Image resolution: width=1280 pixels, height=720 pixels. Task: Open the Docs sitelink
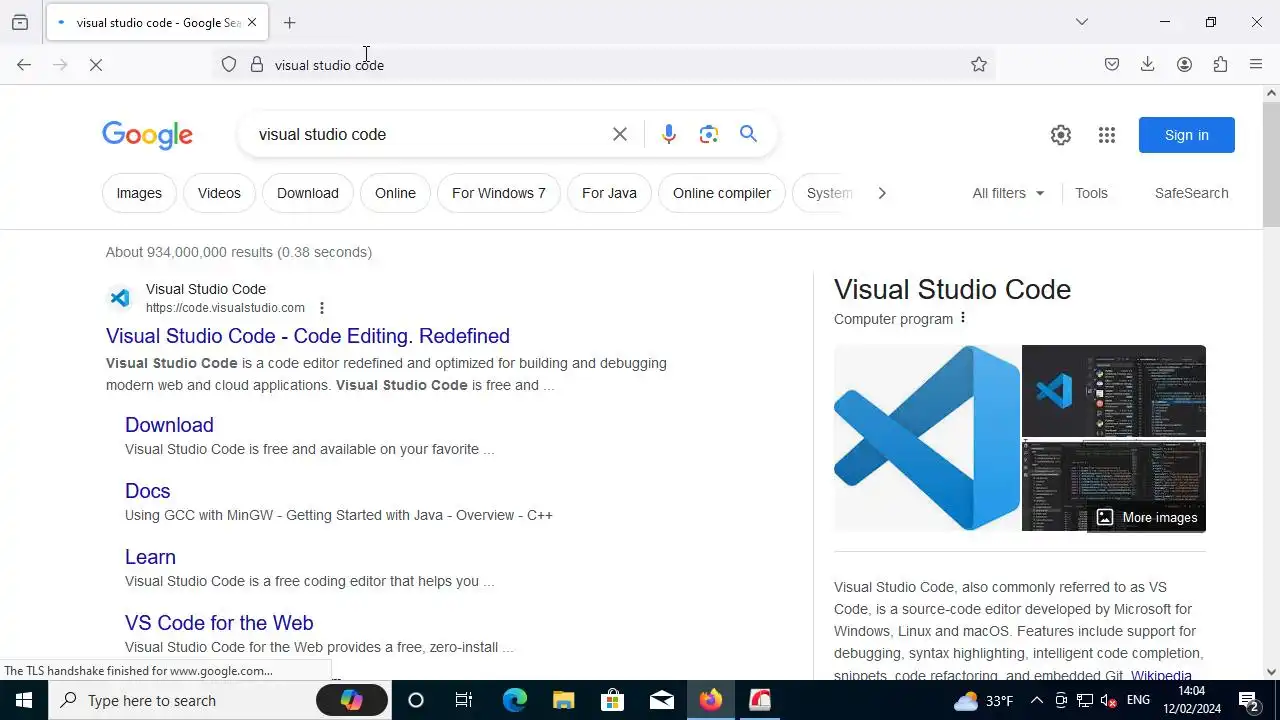(x=148, y=491)
